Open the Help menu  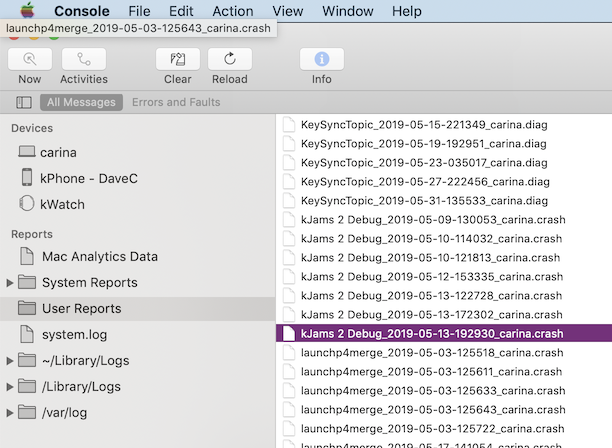(406, 11)
